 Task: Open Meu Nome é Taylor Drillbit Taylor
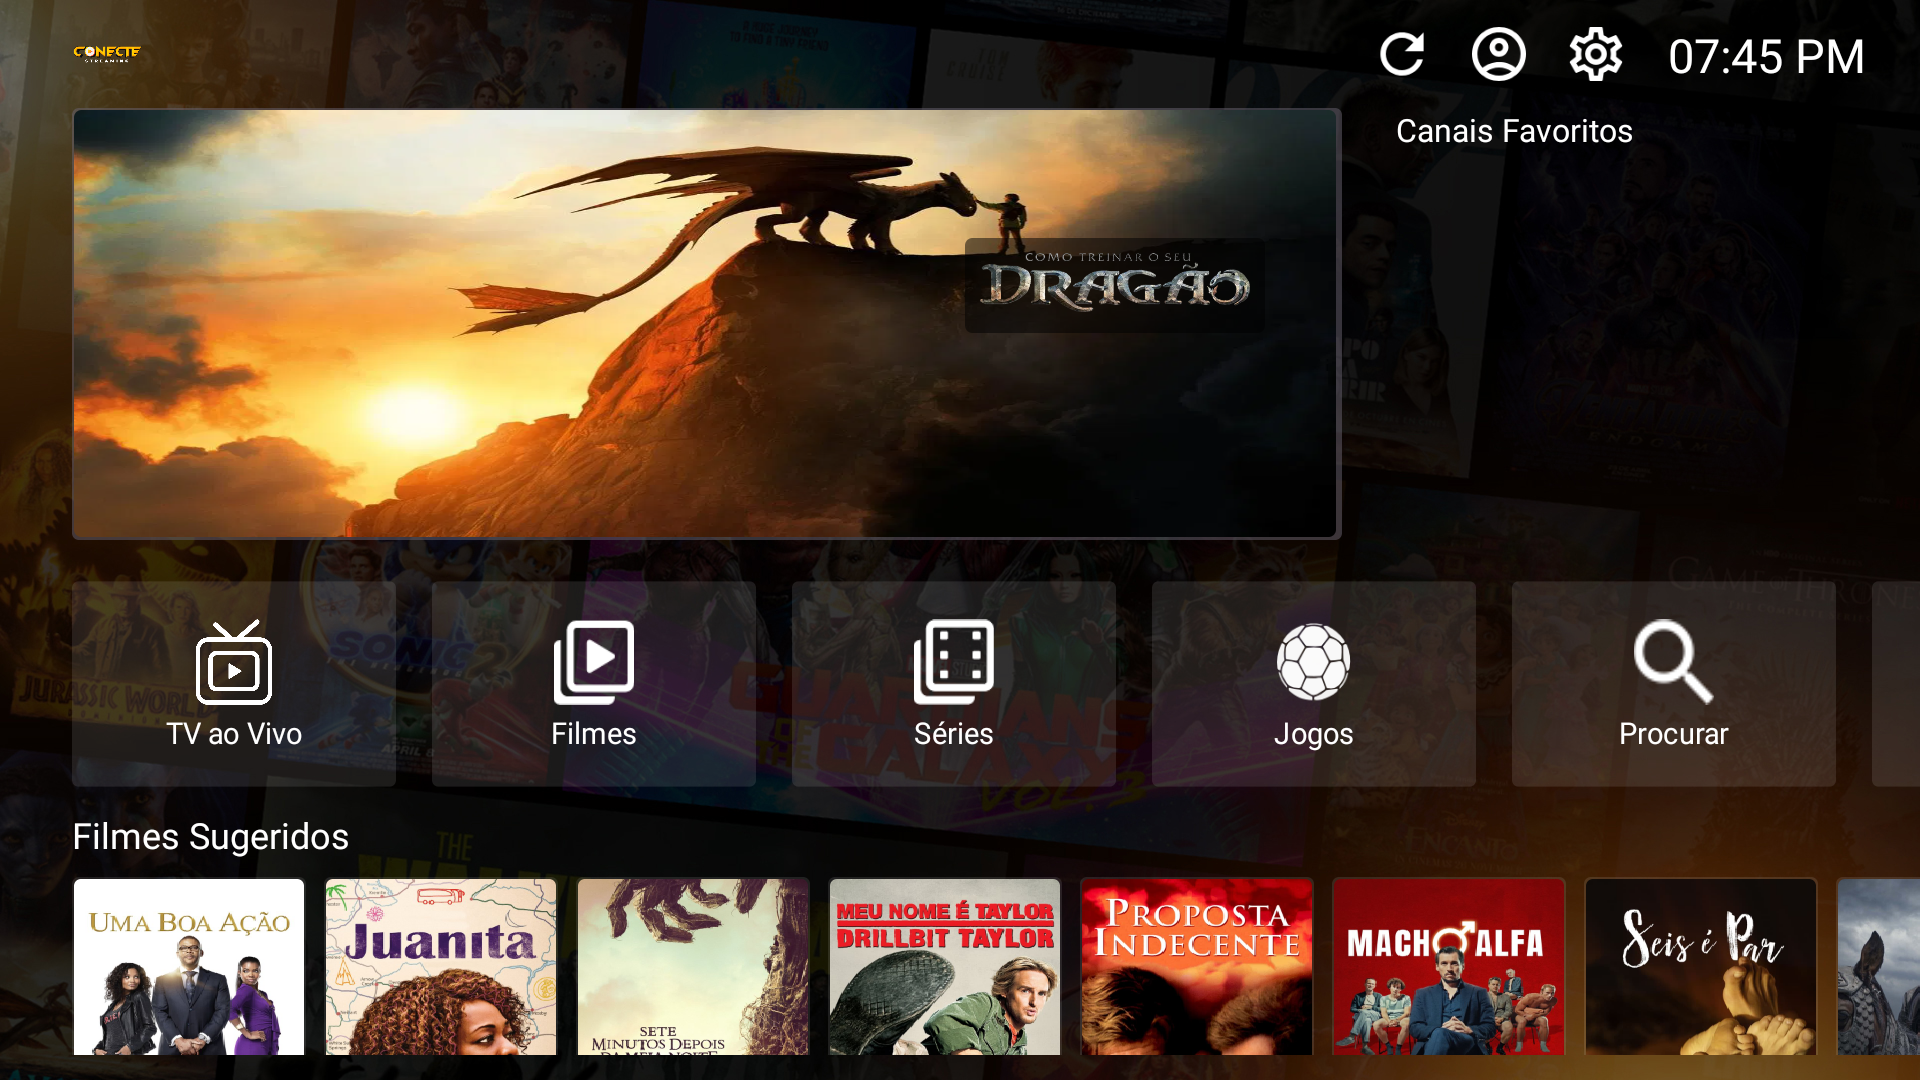coord(945,966)
